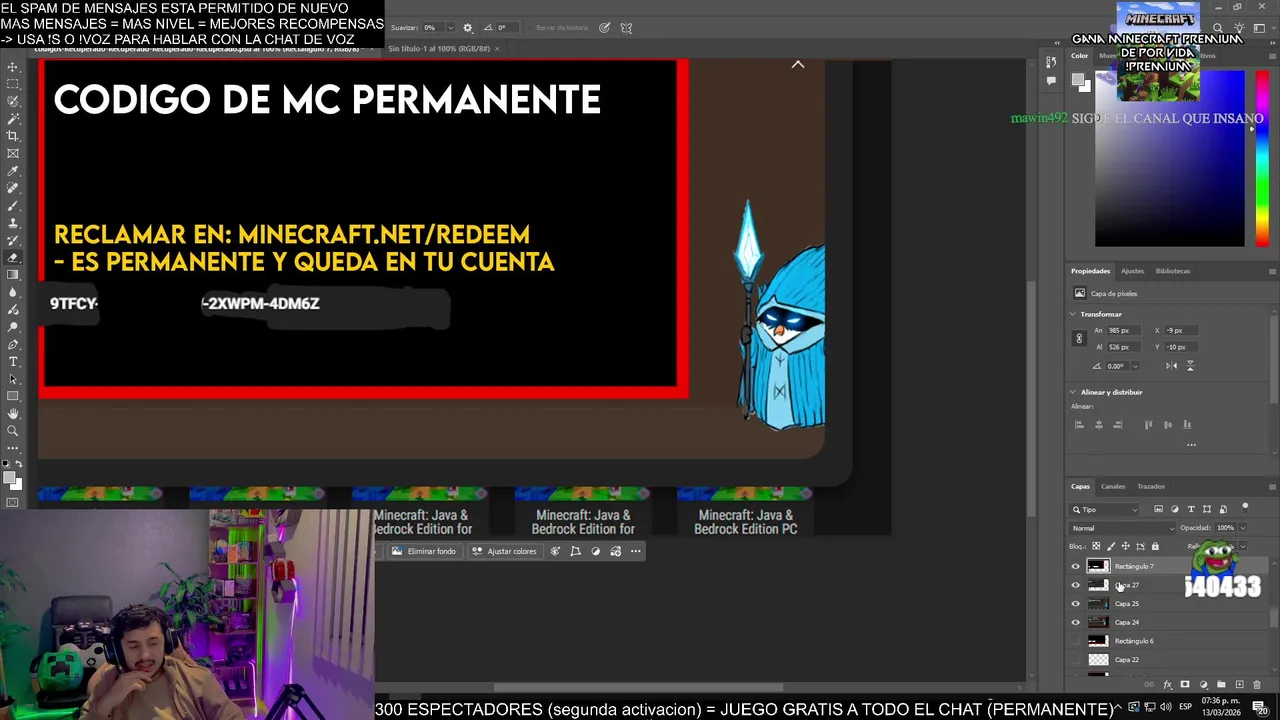This screenshot has height=720, width=1280.
Task: Select the Crop tool
Action: click(13, 136)
